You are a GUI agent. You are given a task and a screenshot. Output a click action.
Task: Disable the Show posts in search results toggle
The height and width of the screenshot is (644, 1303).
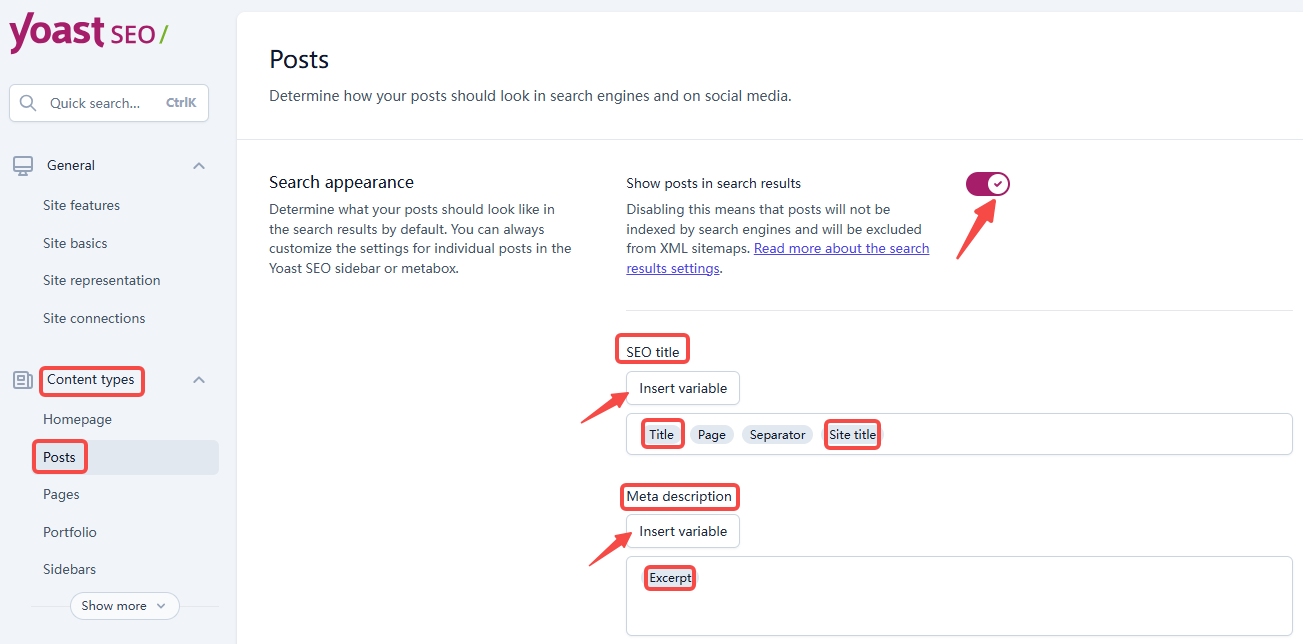[x=987, y=184]
